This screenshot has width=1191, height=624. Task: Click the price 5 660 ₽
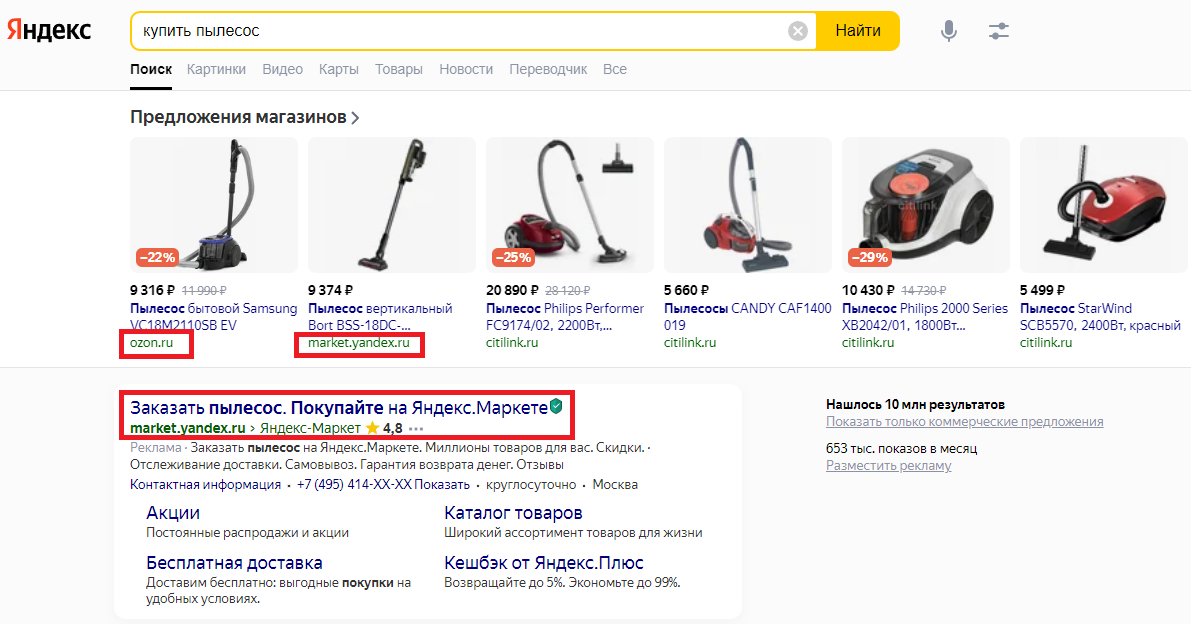687,290
